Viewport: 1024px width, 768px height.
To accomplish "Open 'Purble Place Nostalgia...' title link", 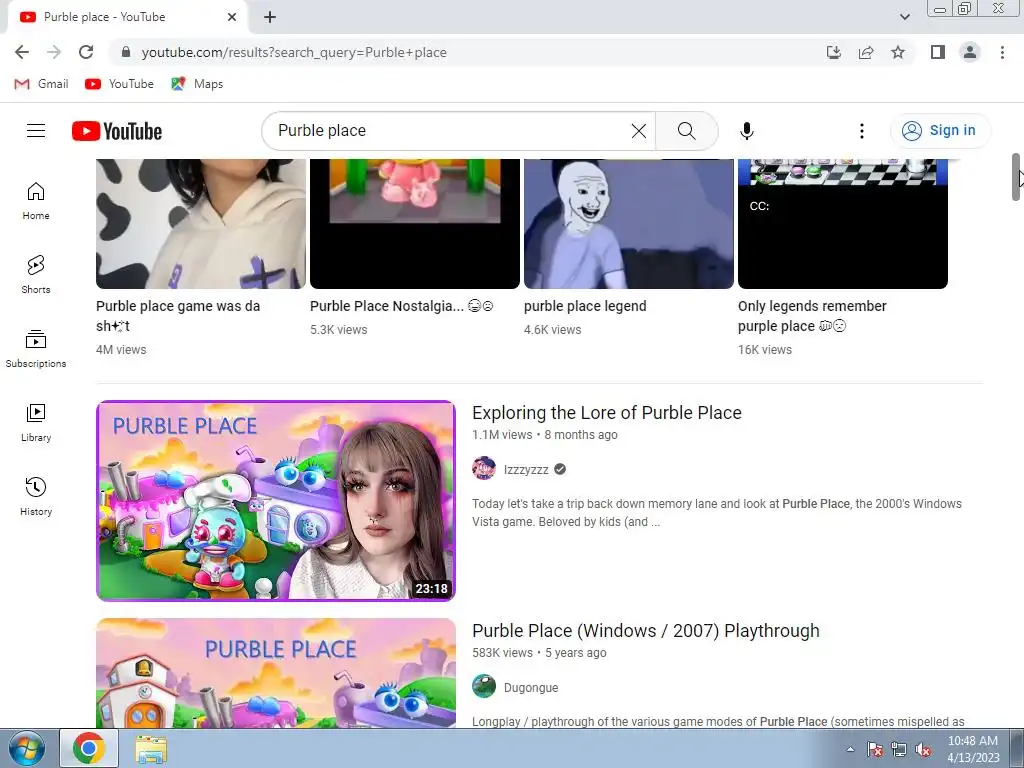I will tap(402, 306).
